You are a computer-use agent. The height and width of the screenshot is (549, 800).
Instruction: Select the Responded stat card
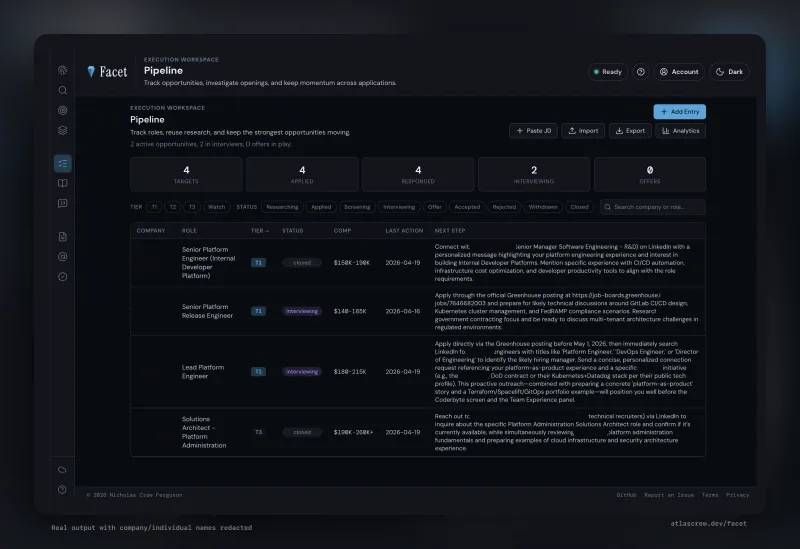pos(418,174)
